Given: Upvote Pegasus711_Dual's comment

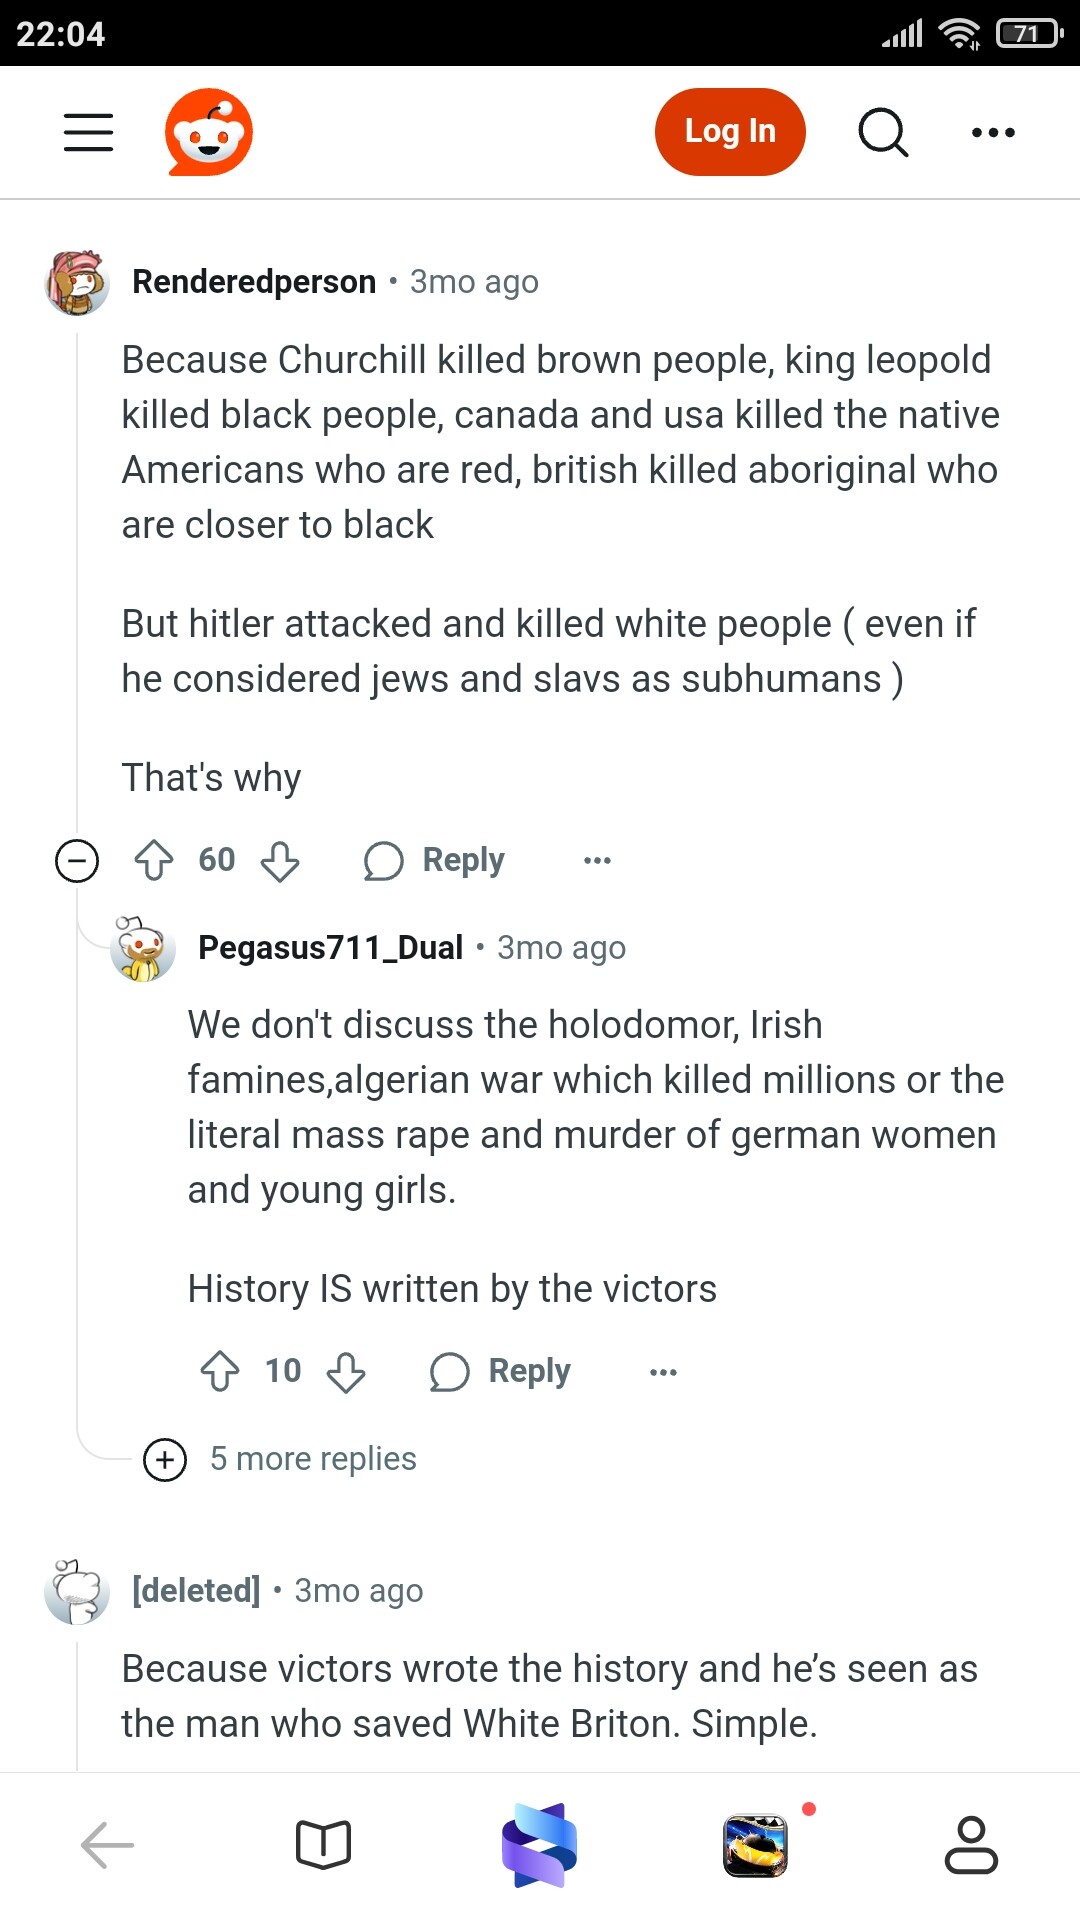Looking at the screenshot, I should (x=220, y=1371).
